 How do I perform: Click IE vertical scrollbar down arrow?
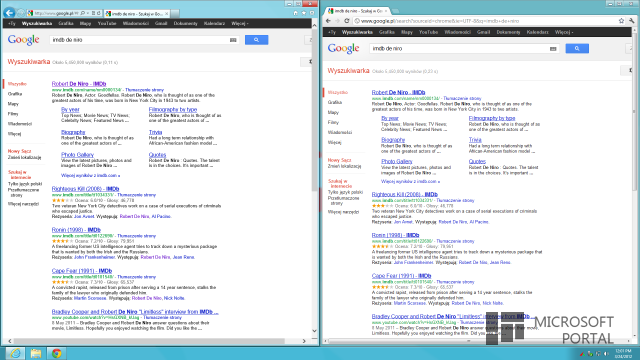314,331
